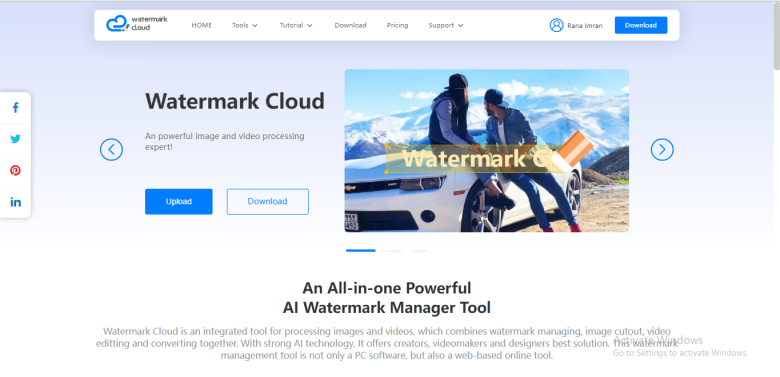Image resolution: width=780 pixels, height=377 pixels.
Task: Open the HOME menu item
Action: pyautogui.click(x=201, y=25)
